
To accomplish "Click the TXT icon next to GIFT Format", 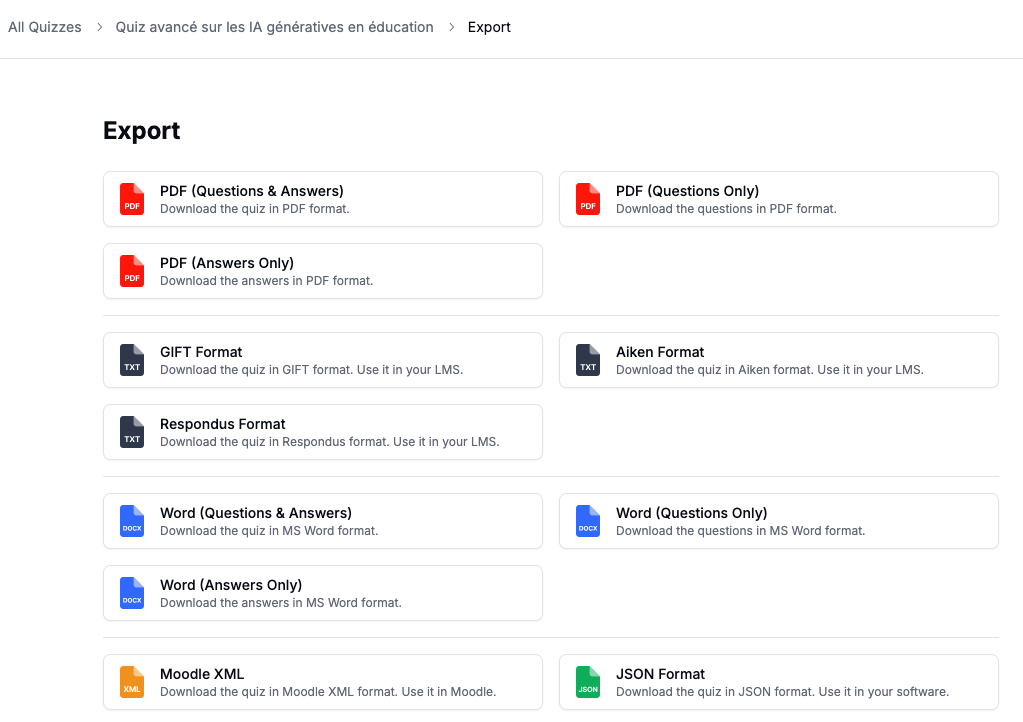I will [x=132, y=360].
